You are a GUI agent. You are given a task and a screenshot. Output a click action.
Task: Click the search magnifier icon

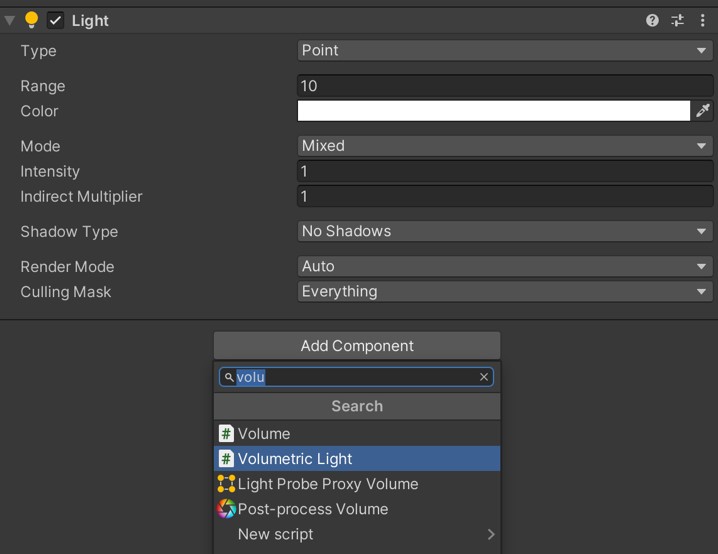coord(229,377)
